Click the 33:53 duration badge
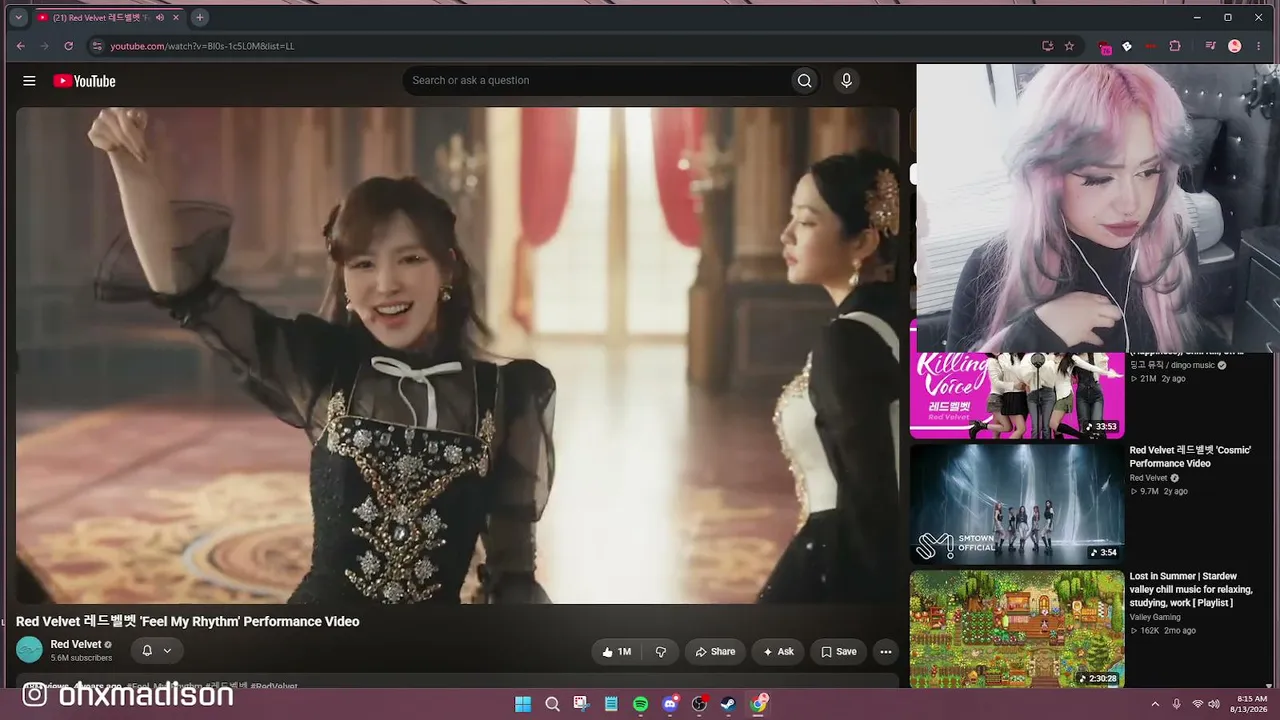Image resolution: width=1280 pixels, height=720 pixels. pos(1101,427)
